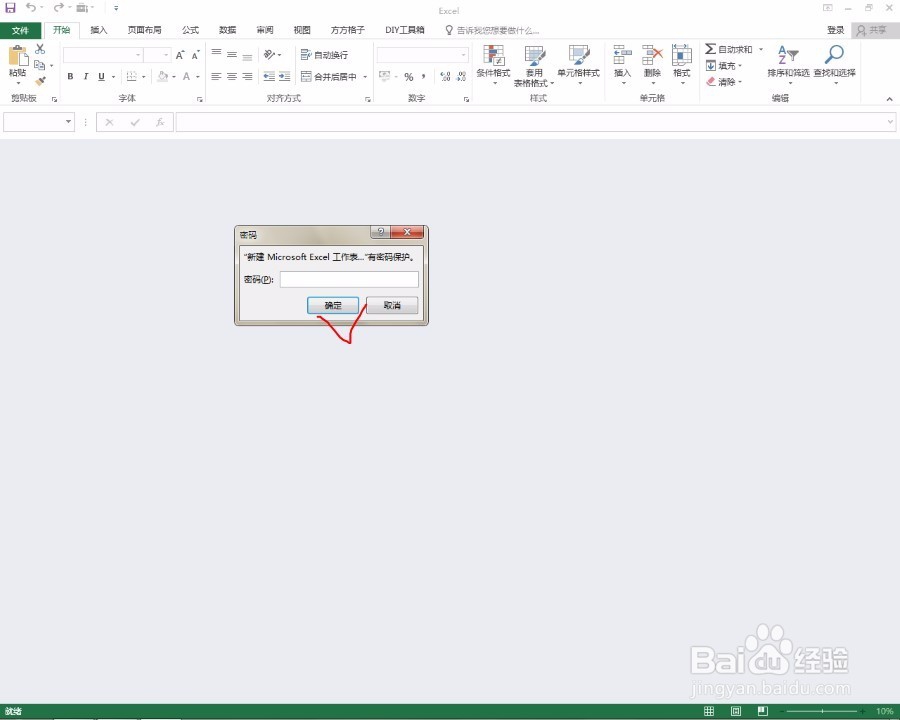
Task: Open the File (文件) tab
Action: pos(21,30)
